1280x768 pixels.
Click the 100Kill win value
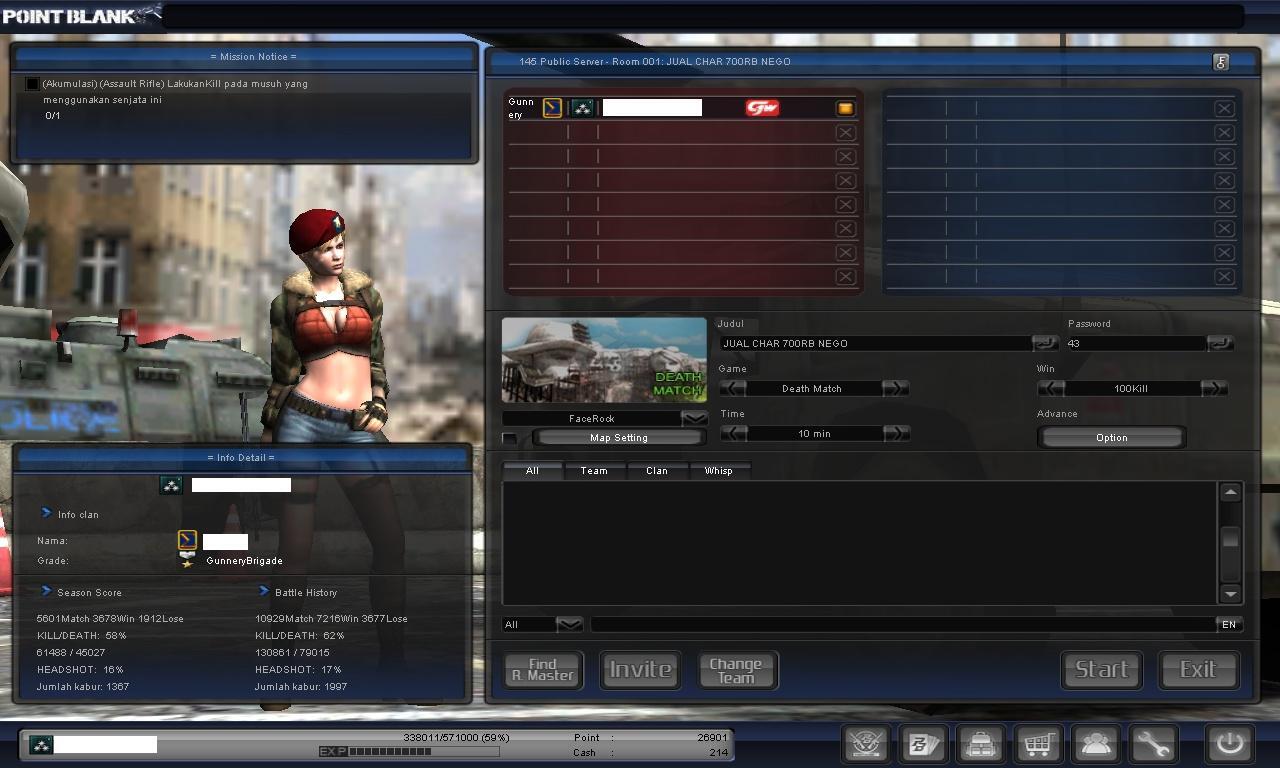[1131, 388]
